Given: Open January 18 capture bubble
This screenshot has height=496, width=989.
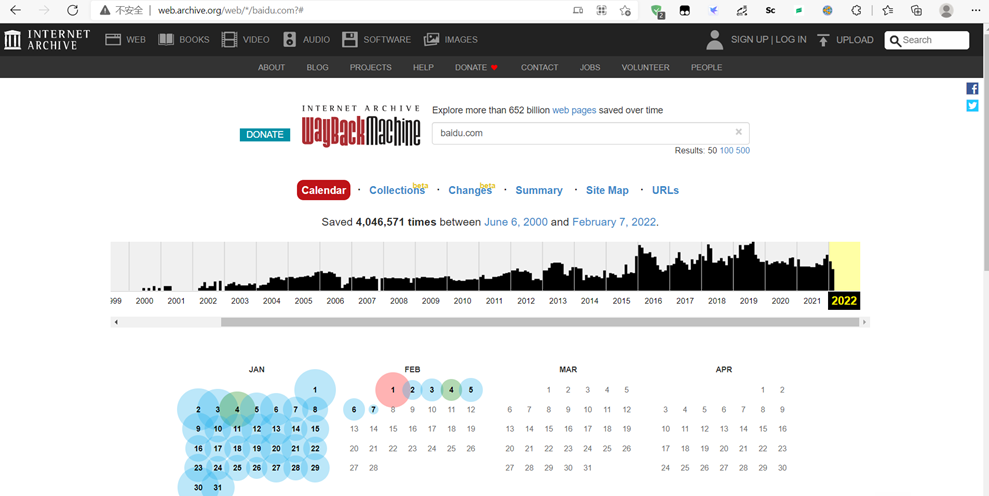Looking at the screenshot, I should [x=237, y=449].
